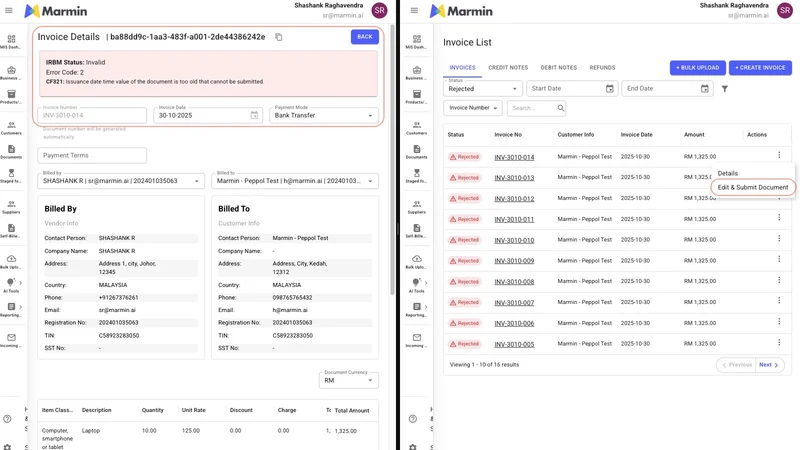The image size is (800, 450).
Task: Expand AI Tools in Invoice List sidebar
Action: coord(426,283)
